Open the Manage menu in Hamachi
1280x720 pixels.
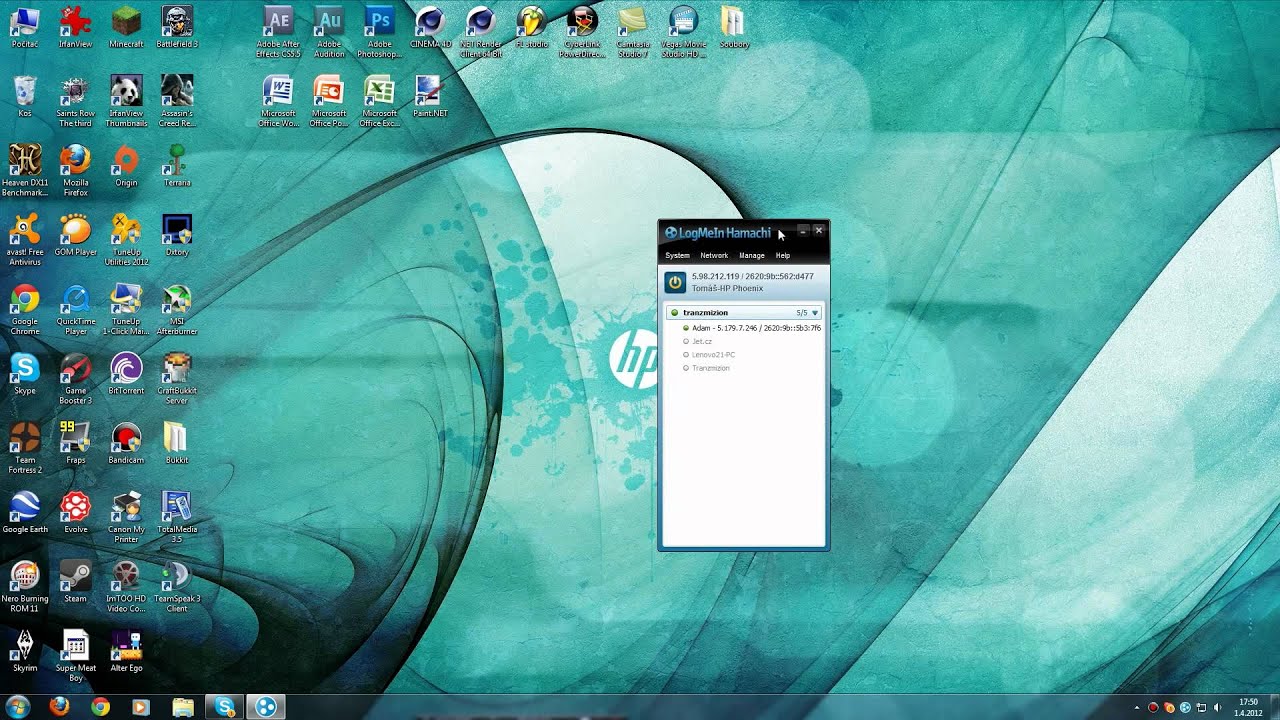point(751,256)
